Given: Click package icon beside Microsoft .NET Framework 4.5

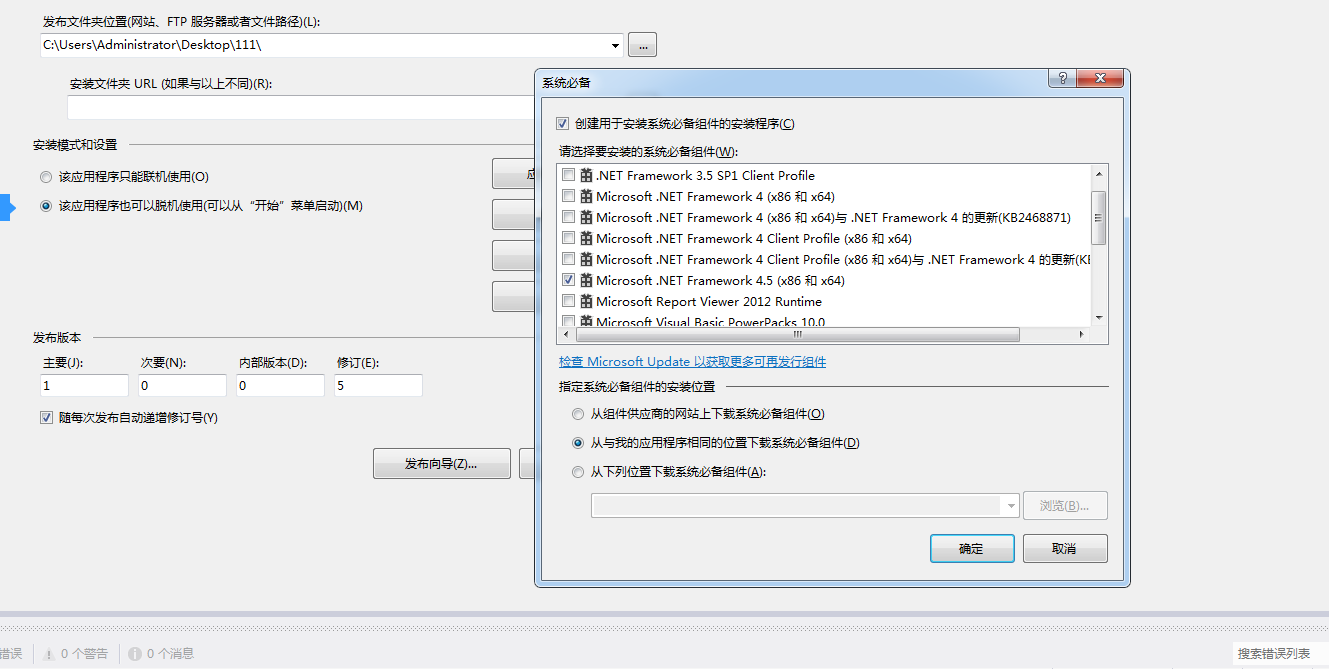Looking at the screenshot, I should pos(586,280).
